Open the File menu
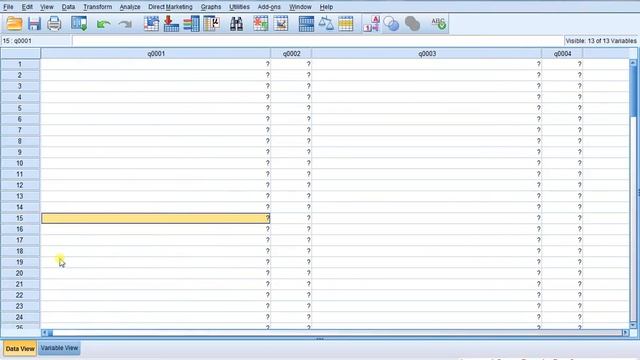 [x=8, y=7]
